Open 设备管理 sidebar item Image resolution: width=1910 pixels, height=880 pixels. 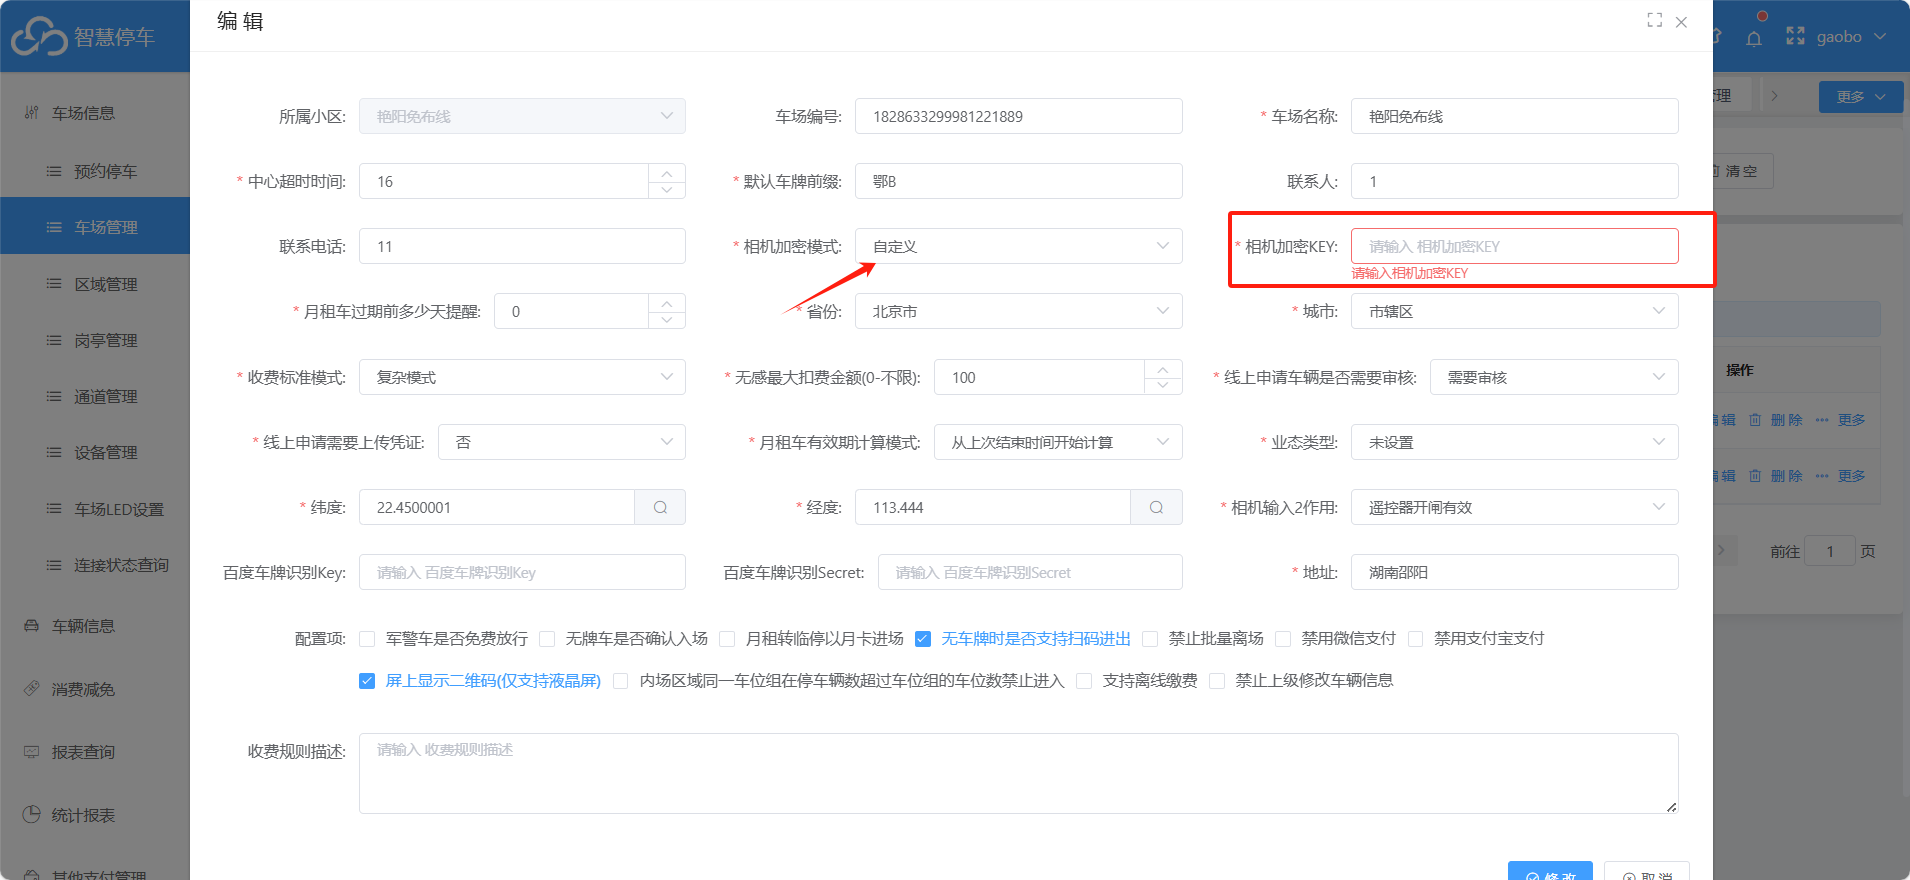[x=95, y=452]
